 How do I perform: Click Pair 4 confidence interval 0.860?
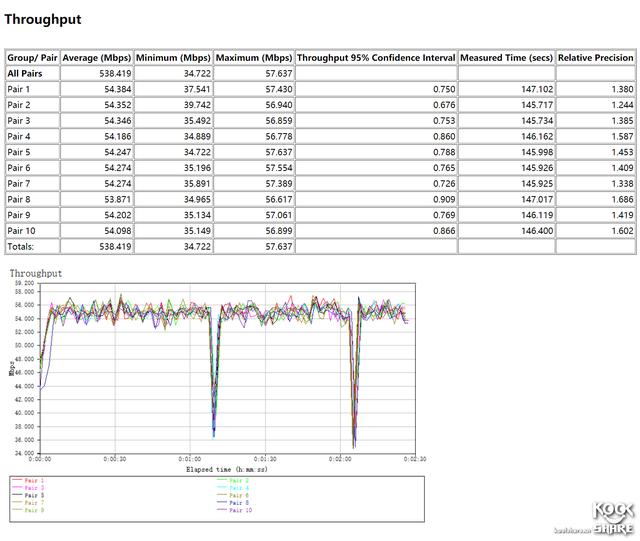(444, 136)
